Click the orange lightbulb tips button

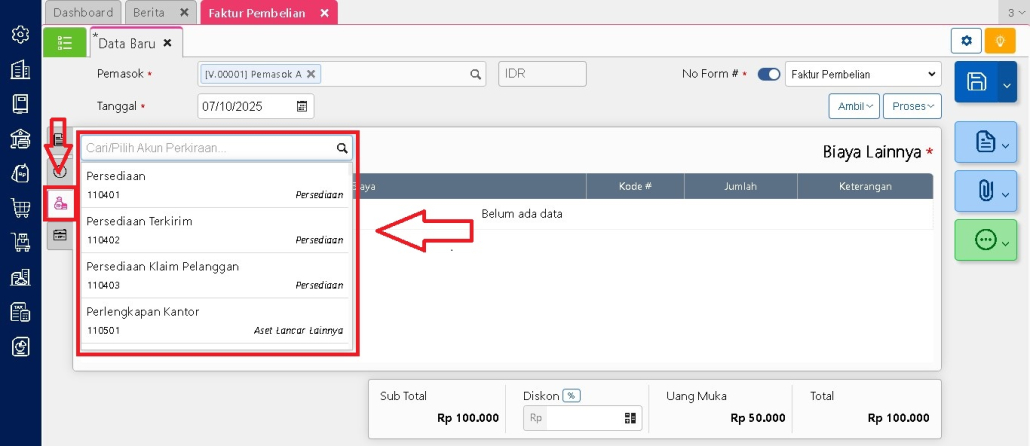coord(999,41)
